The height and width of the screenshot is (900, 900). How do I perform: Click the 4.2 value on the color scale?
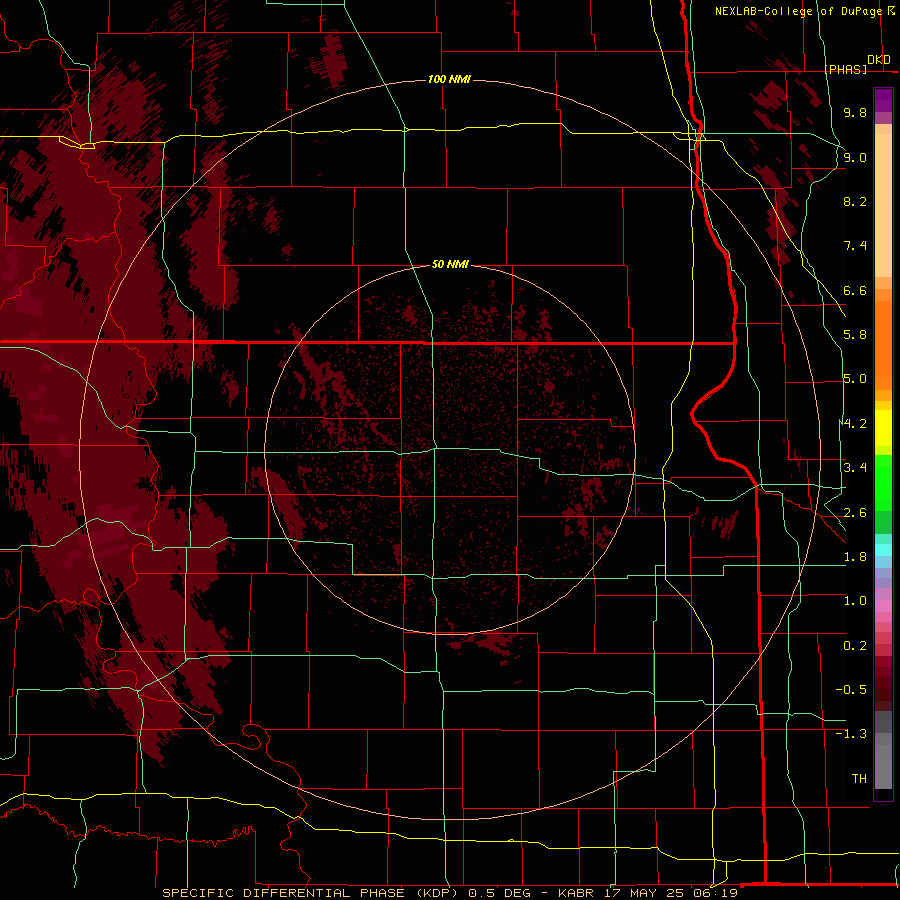coord(855,424)
